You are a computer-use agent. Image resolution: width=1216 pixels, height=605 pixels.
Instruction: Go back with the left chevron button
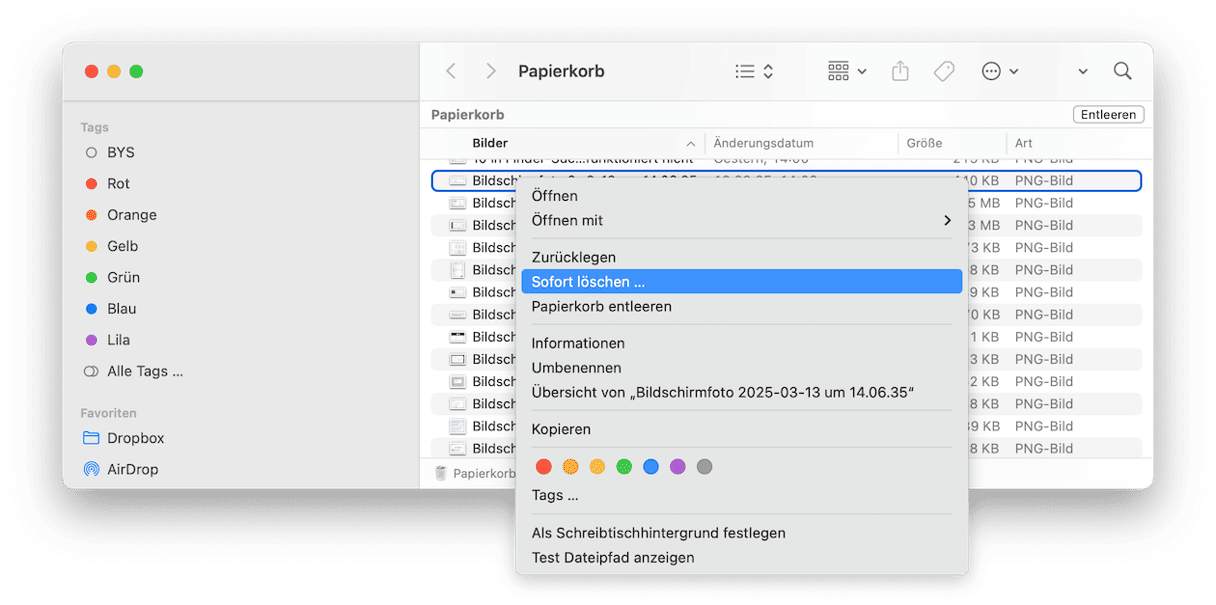pyautogui.click(x=451, y=71)
